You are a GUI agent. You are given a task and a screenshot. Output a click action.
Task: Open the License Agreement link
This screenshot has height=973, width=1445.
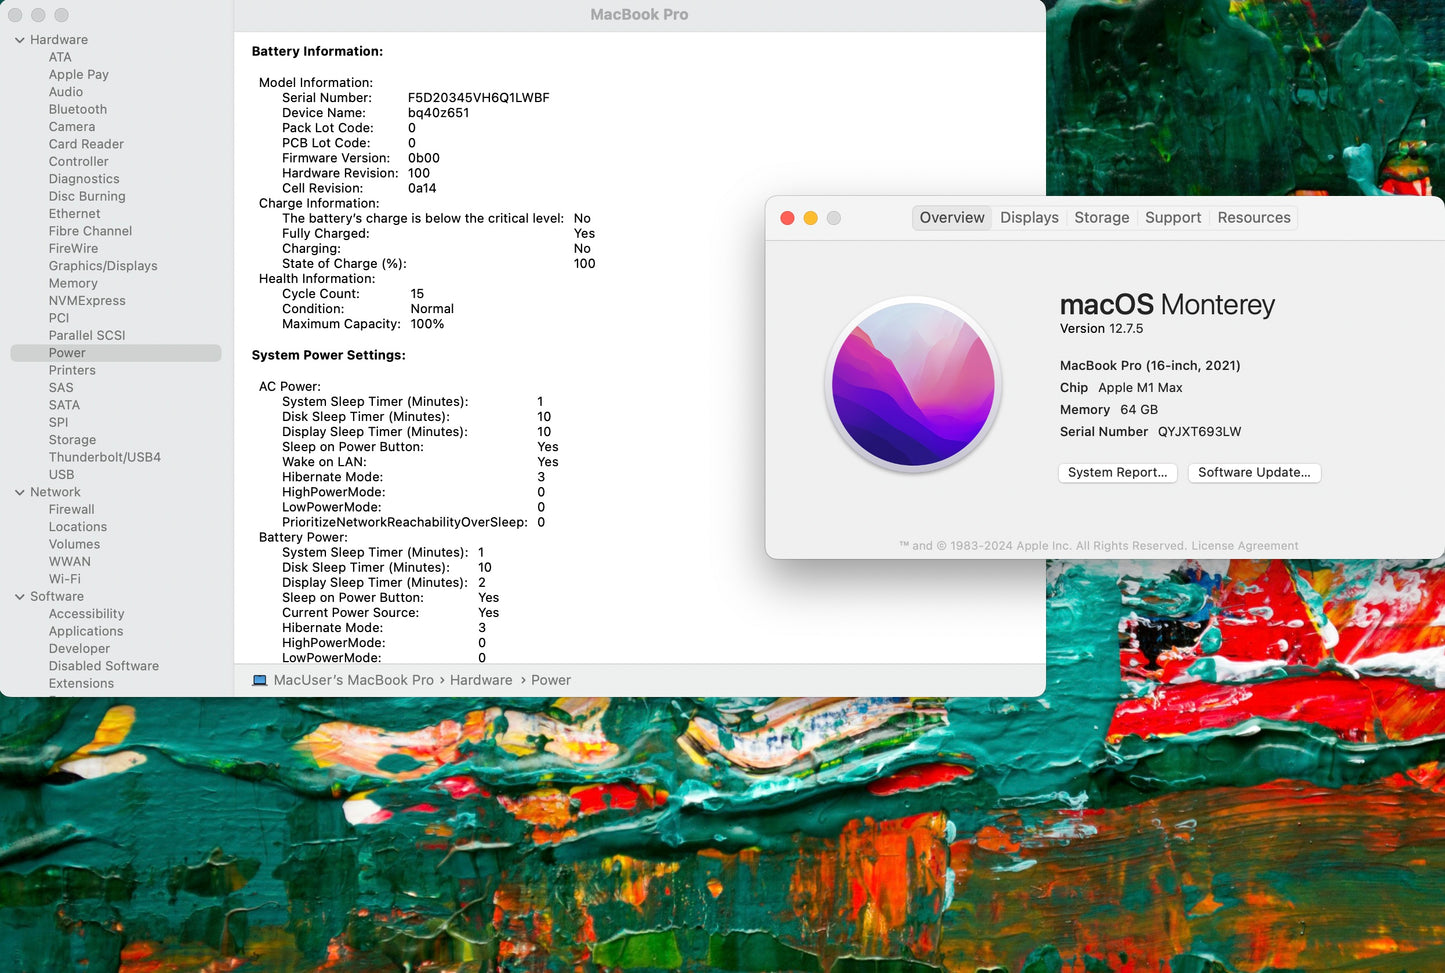click(1244, 546)
